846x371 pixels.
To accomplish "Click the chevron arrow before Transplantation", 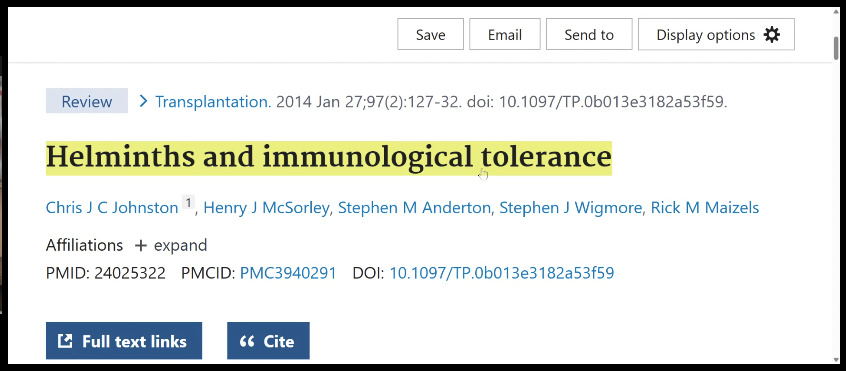I will click(x=144, y=101).
